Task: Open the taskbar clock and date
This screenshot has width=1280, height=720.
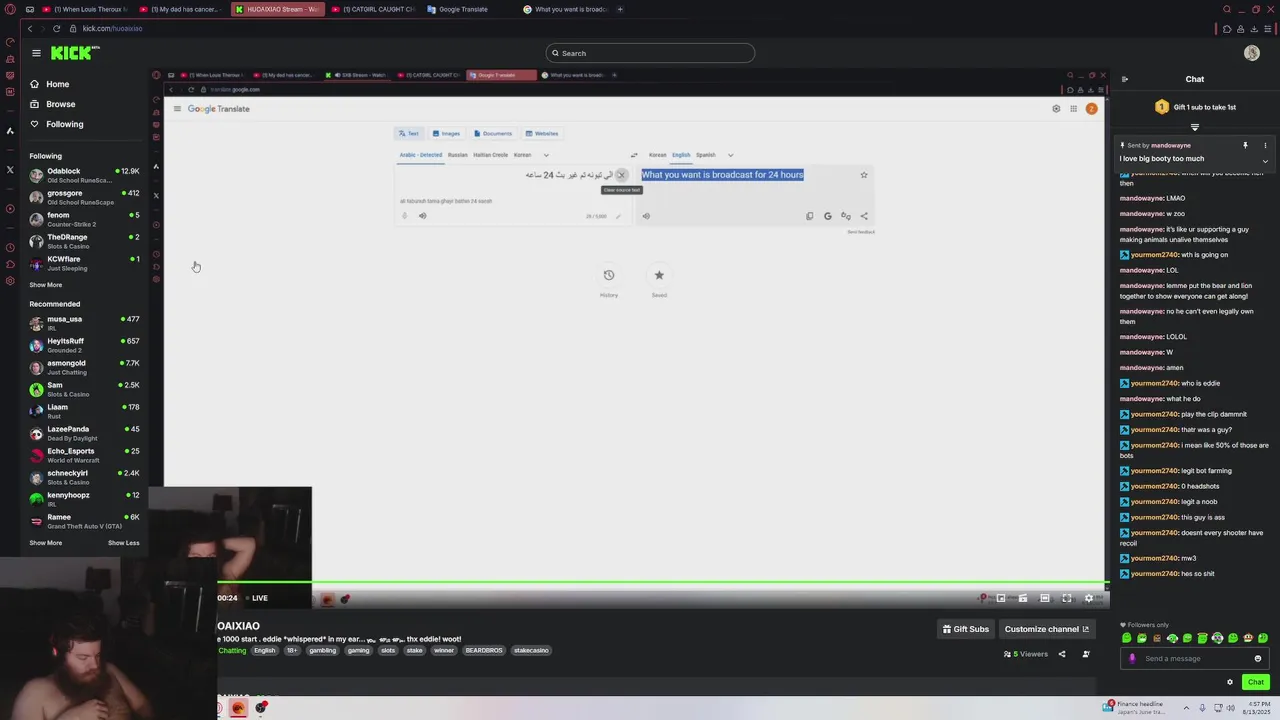Action: click(1256, 707)
